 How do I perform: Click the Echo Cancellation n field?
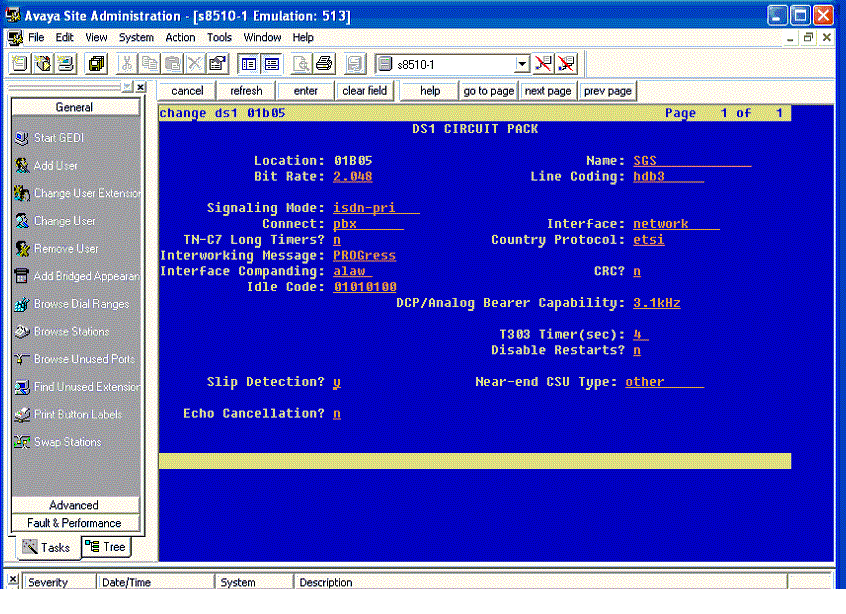(337, 414)
